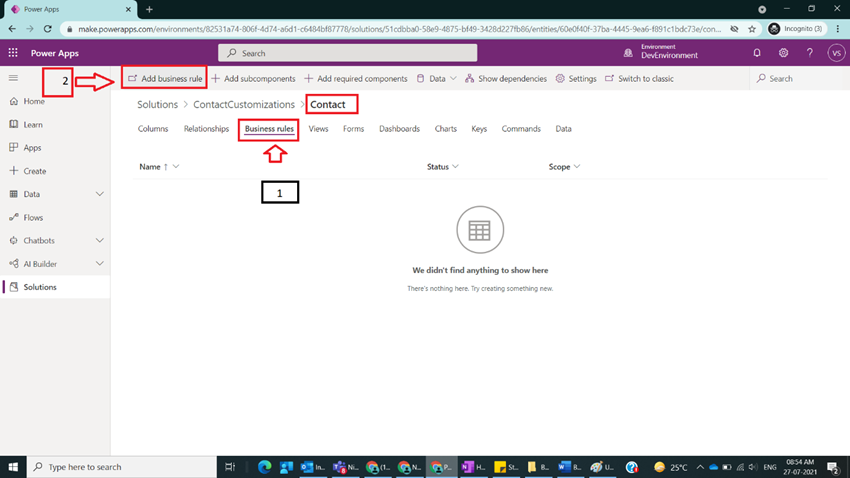This screenshot has height=478, width=850.
Task: Click ContactCustomizations breadcrumb link
Action: (244, 105)
